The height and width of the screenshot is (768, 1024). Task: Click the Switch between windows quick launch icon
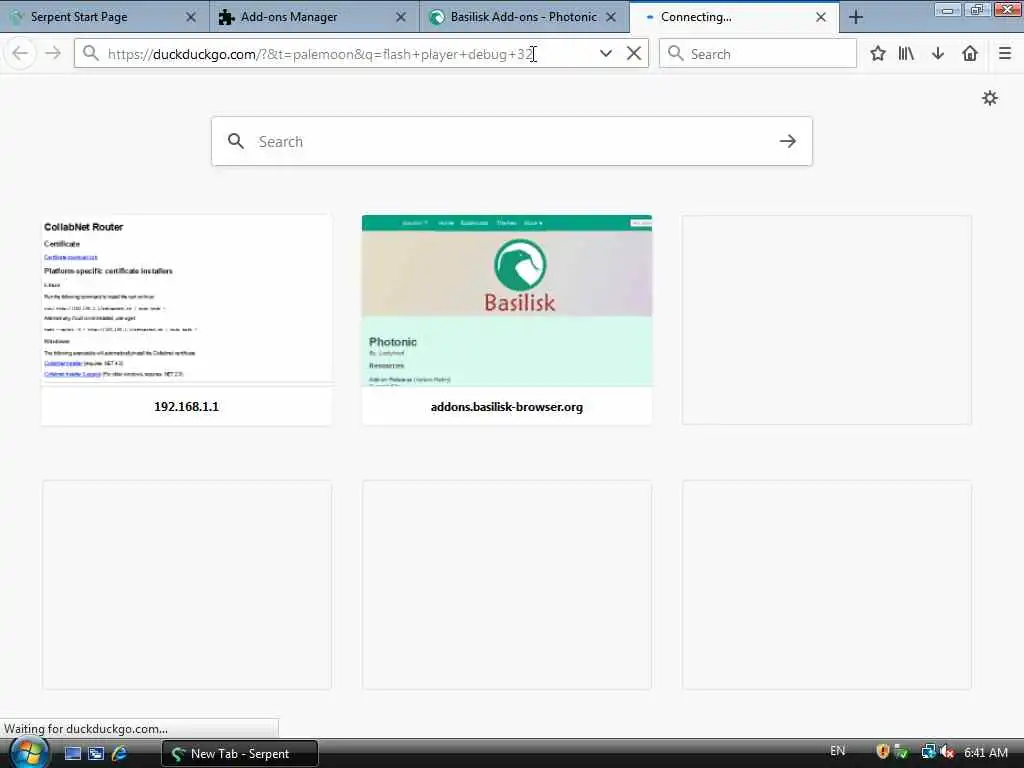[x=95, y=753]
